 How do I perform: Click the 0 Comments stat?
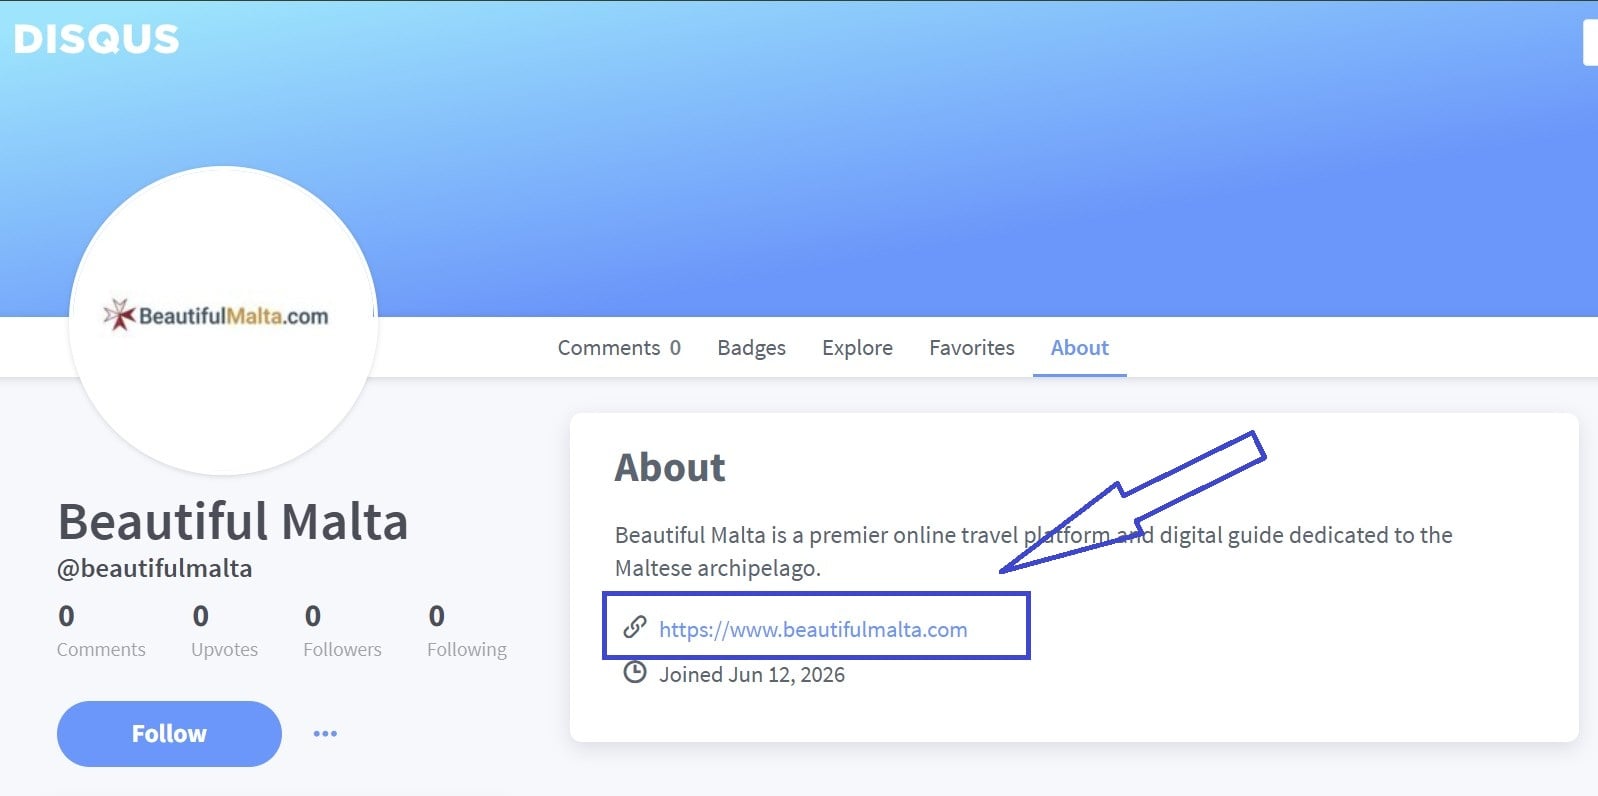101,630
